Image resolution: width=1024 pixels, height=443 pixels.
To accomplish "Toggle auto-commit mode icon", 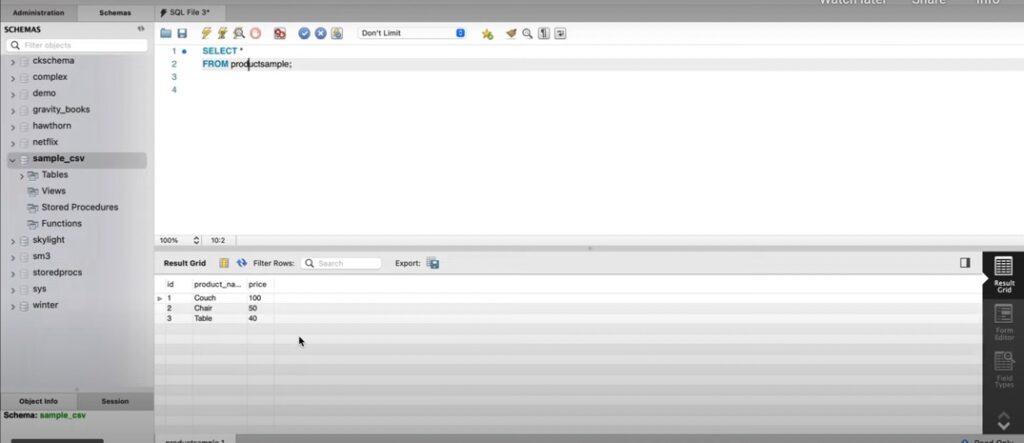I will coord(337,33).
